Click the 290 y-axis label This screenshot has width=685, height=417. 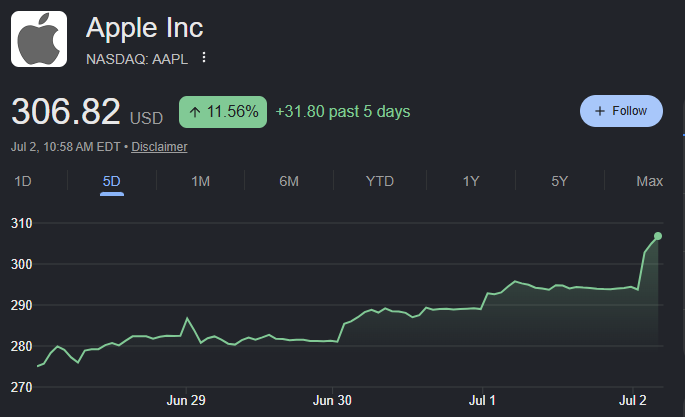click(21, 305)
